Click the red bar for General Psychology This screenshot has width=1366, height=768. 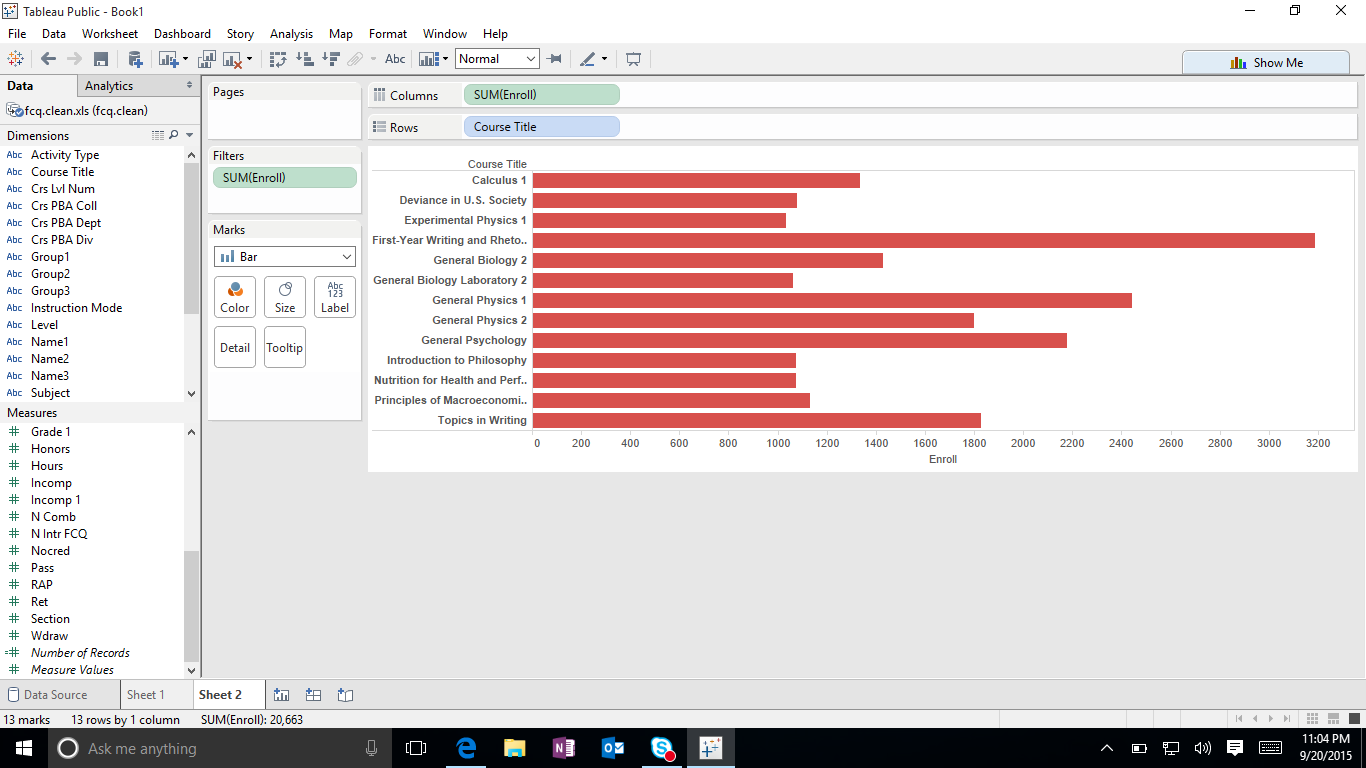800,340
